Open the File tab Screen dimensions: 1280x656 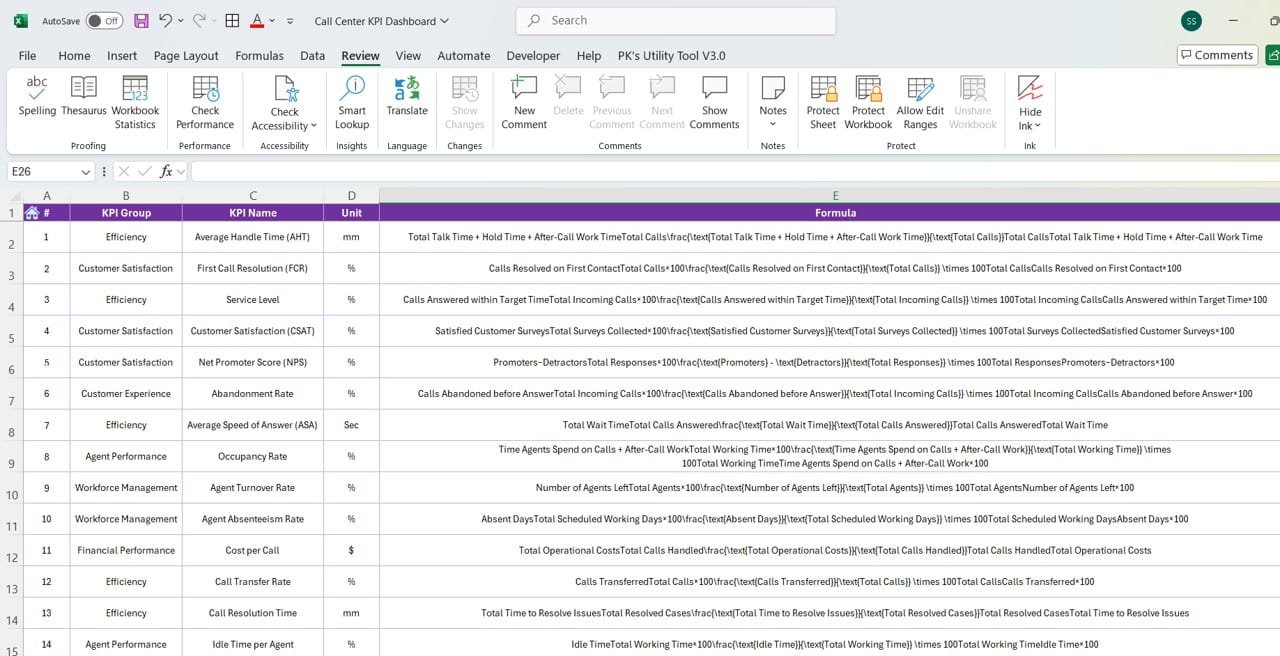coord(27,56)
